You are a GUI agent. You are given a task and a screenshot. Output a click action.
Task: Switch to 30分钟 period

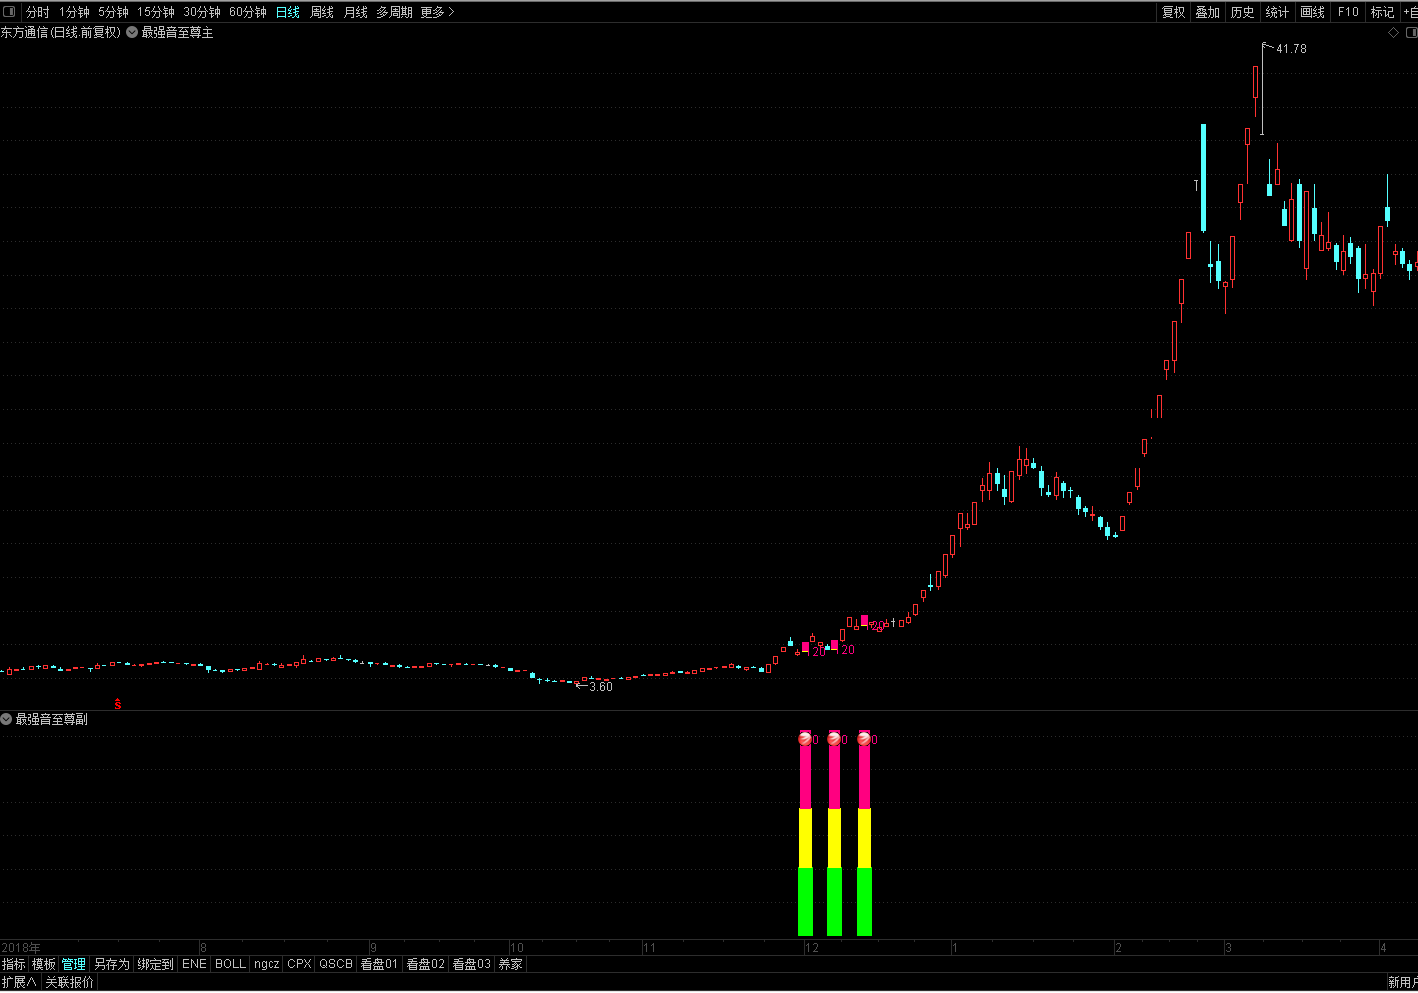tap(202, 12)
